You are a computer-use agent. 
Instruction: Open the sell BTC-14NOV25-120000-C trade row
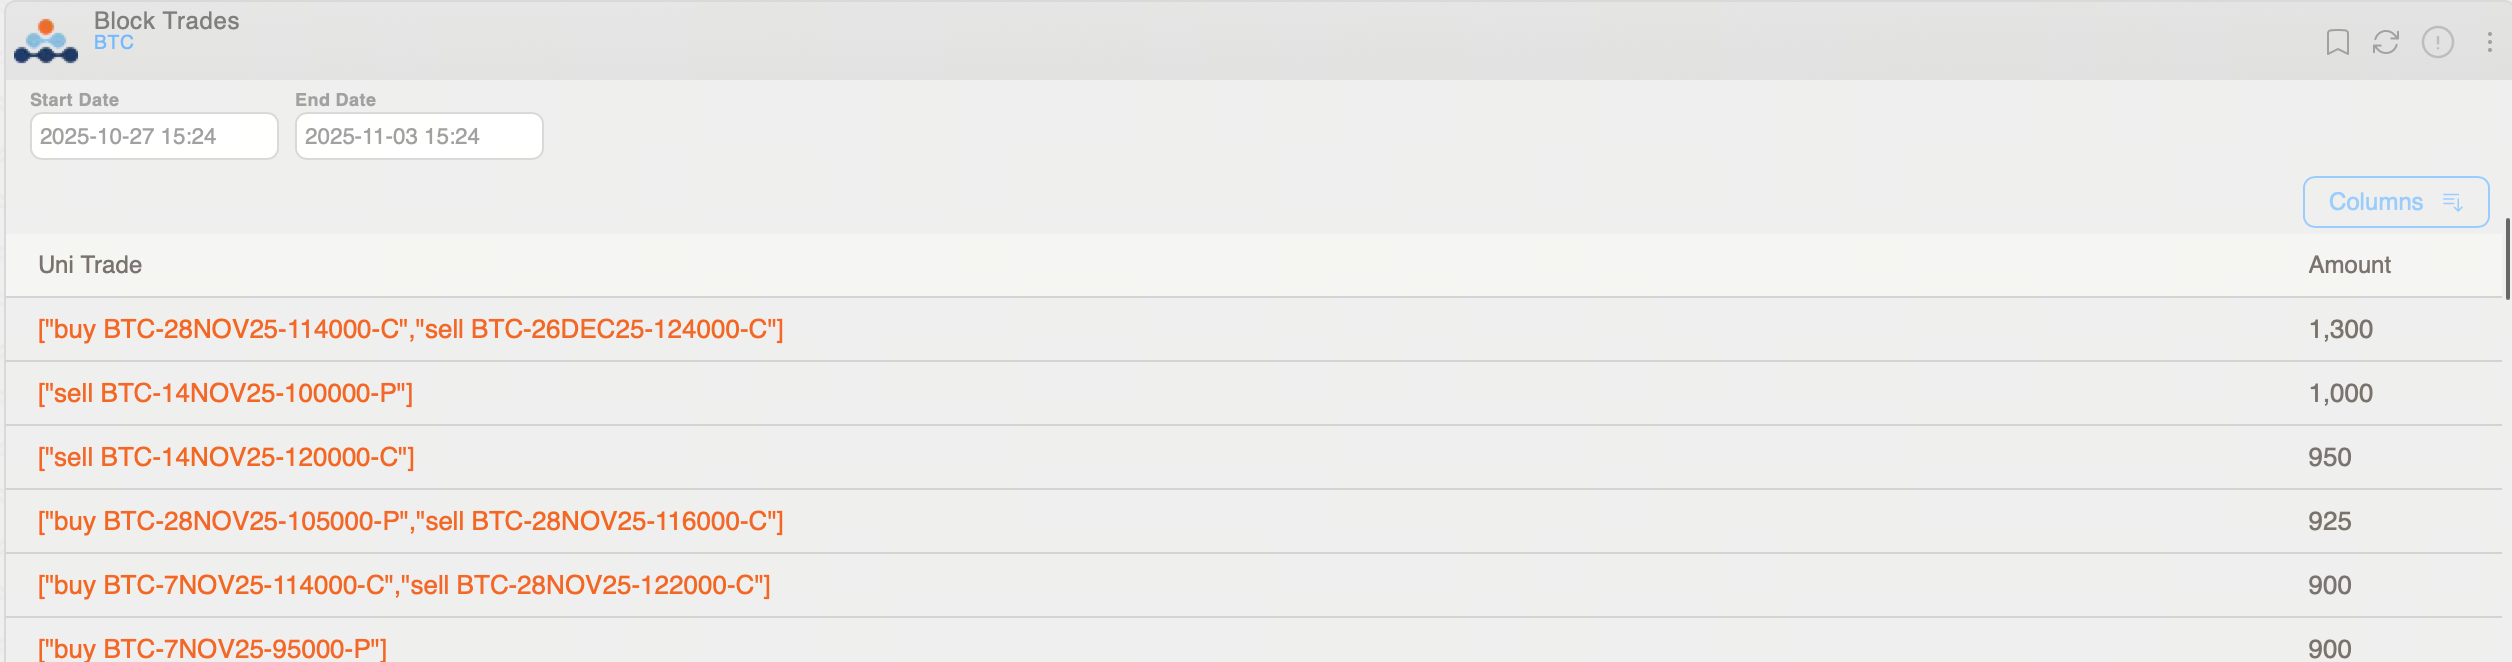(x=226, y=457)
